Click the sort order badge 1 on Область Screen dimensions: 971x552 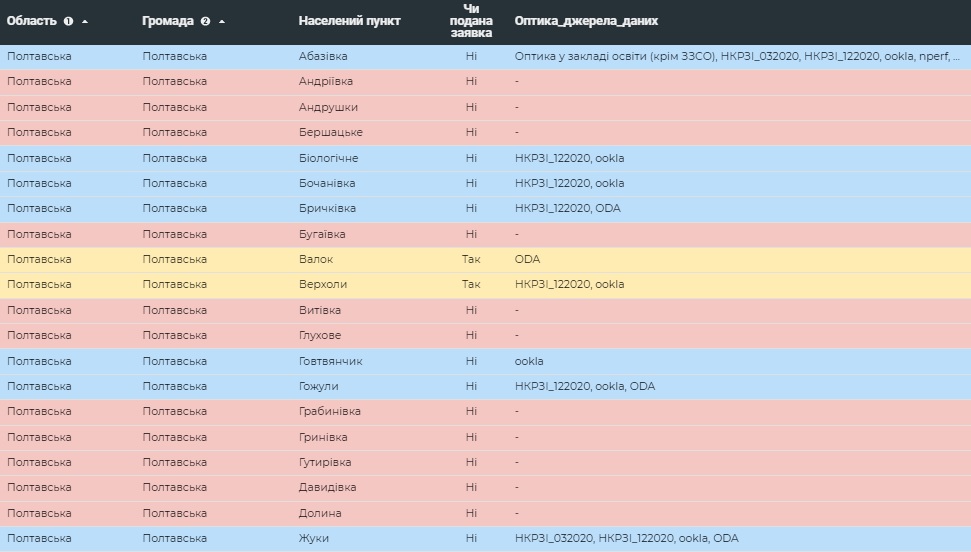click(69, 21)
